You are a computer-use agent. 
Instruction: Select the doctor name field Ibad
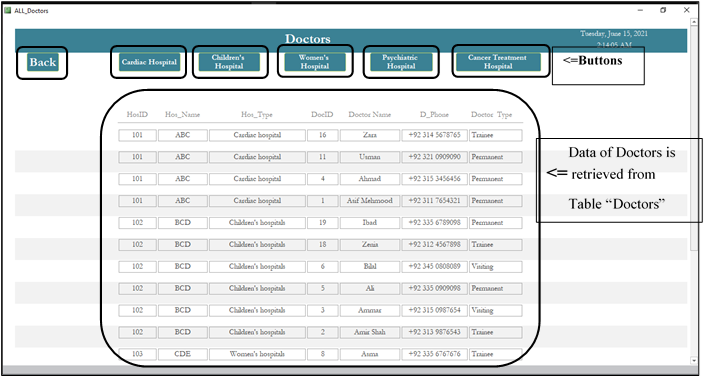pyautogui.click(x=370, y=223)
